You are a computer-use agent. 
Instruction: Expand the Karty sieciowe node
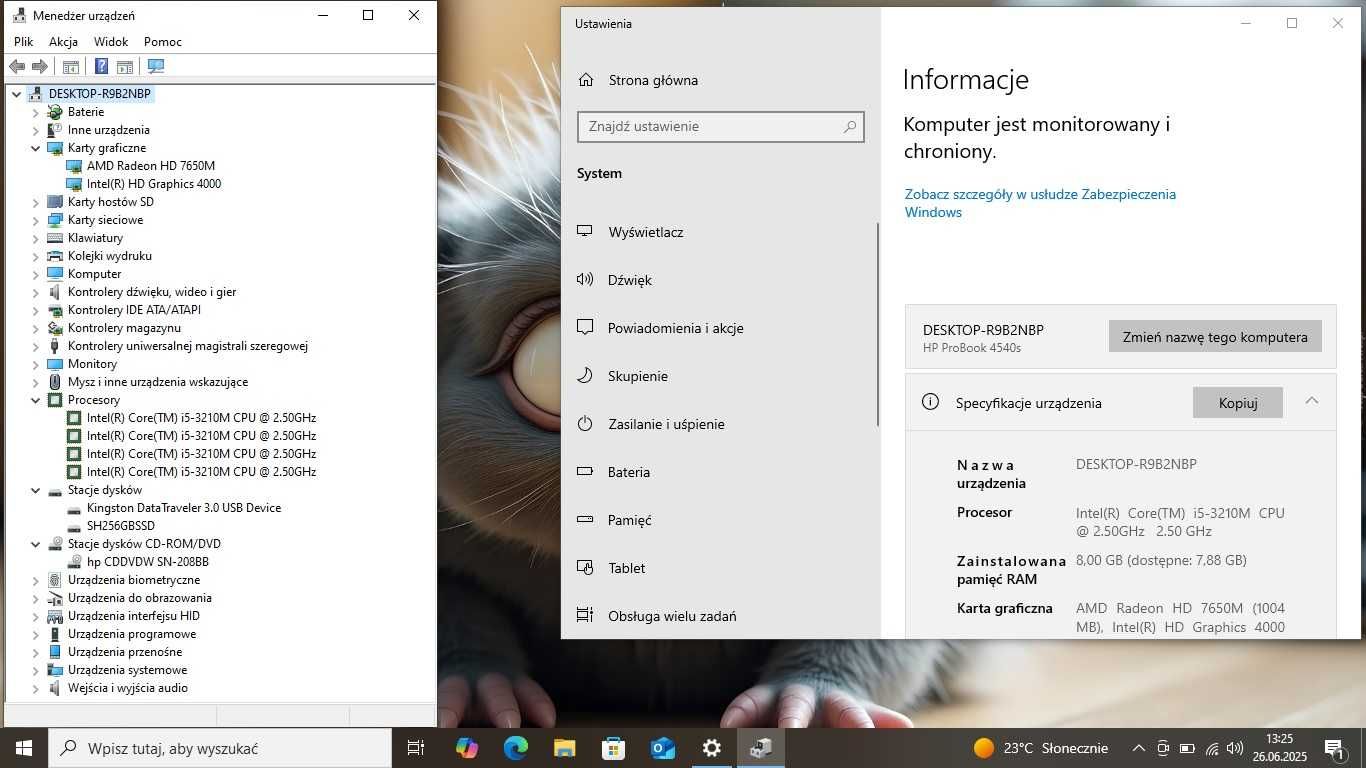[36, 220]
